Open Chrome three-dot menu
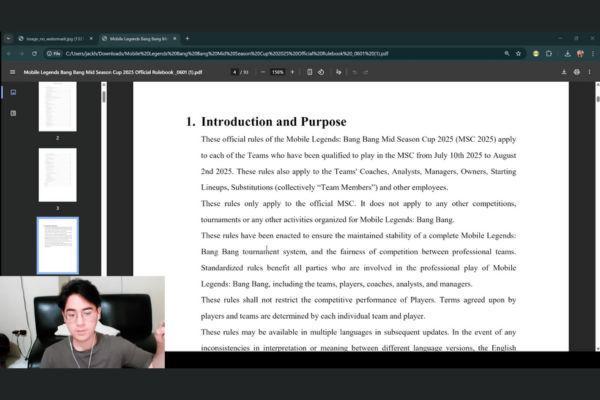The image size is (600, 400). (593, 54)
